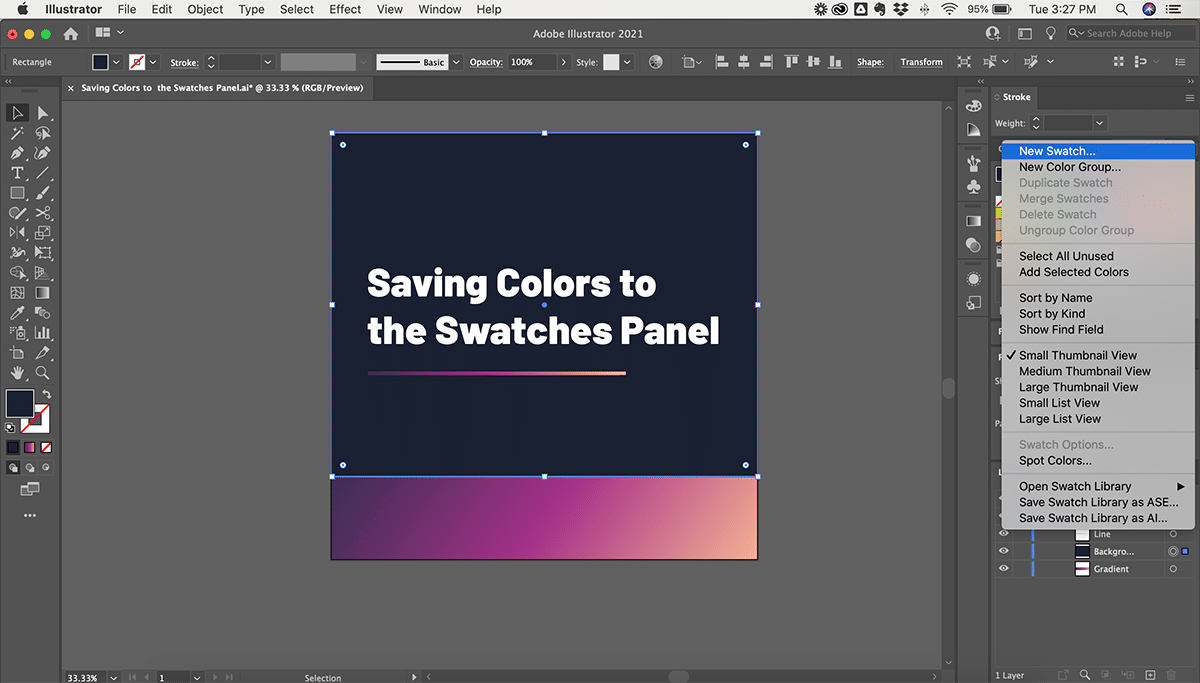Open the Symbols panel icon
Viewport: 1200px width, 683px height.
(974, 187)
